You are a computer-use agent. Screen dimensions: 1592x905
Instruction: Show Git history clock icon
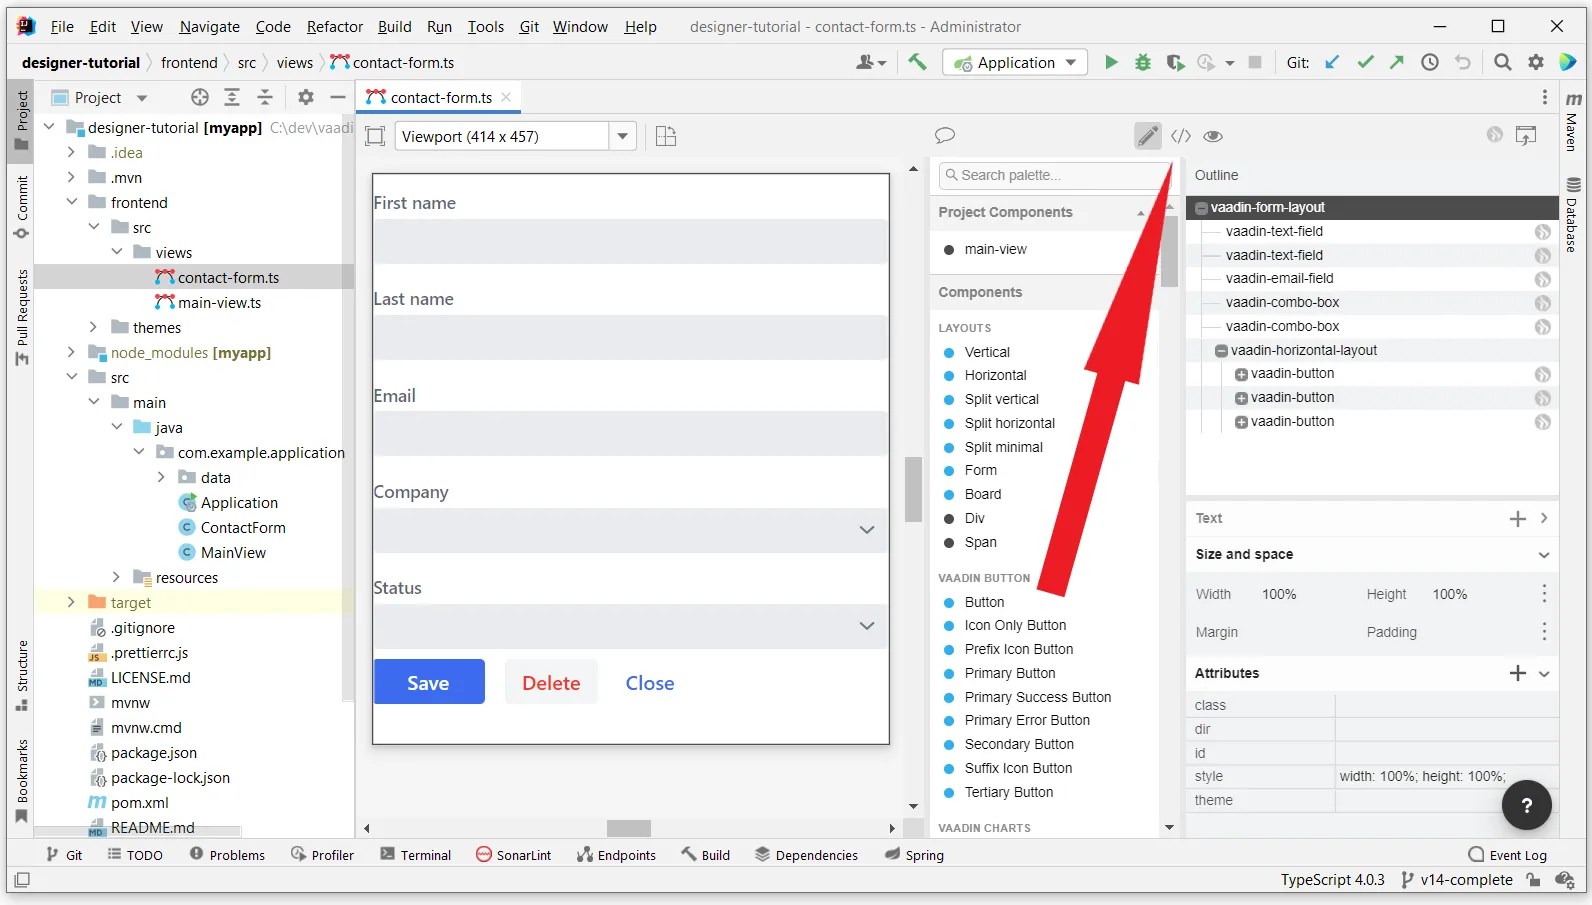[x=1430, y=62]
